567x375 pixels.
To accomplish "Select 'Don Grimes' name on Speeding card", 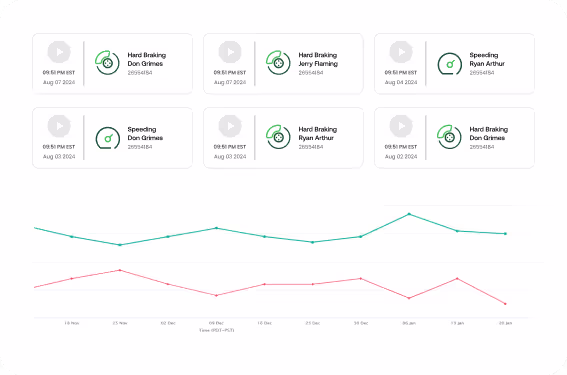I will 145,138.
